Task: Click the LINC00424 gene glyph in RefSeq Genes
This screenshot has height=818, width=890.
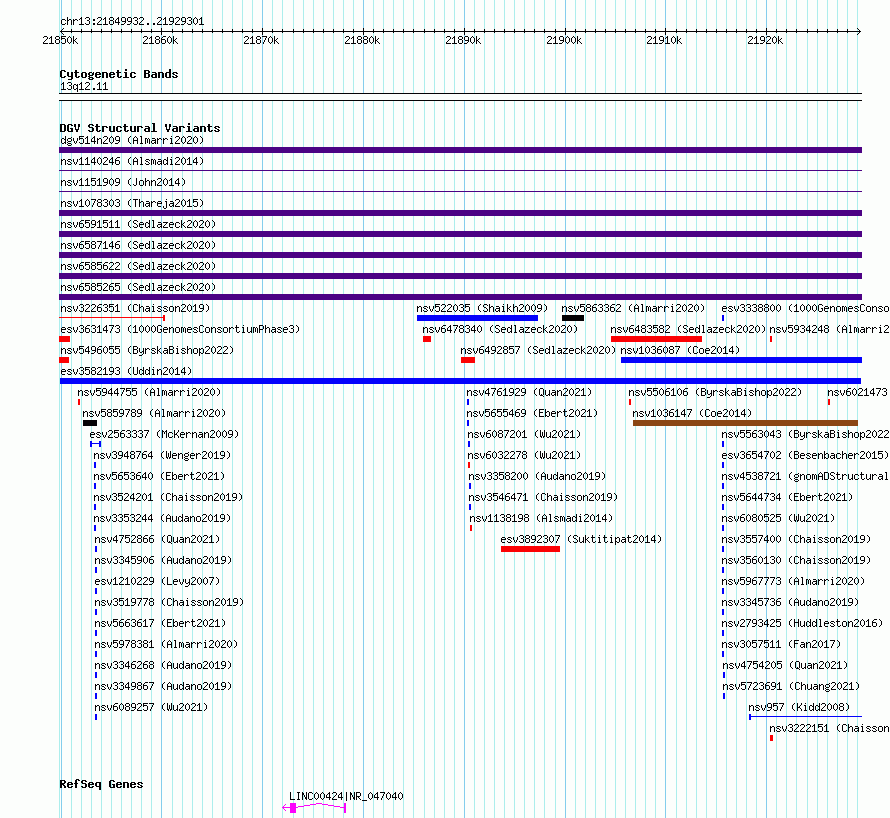Action: click(x=314, y=808)
